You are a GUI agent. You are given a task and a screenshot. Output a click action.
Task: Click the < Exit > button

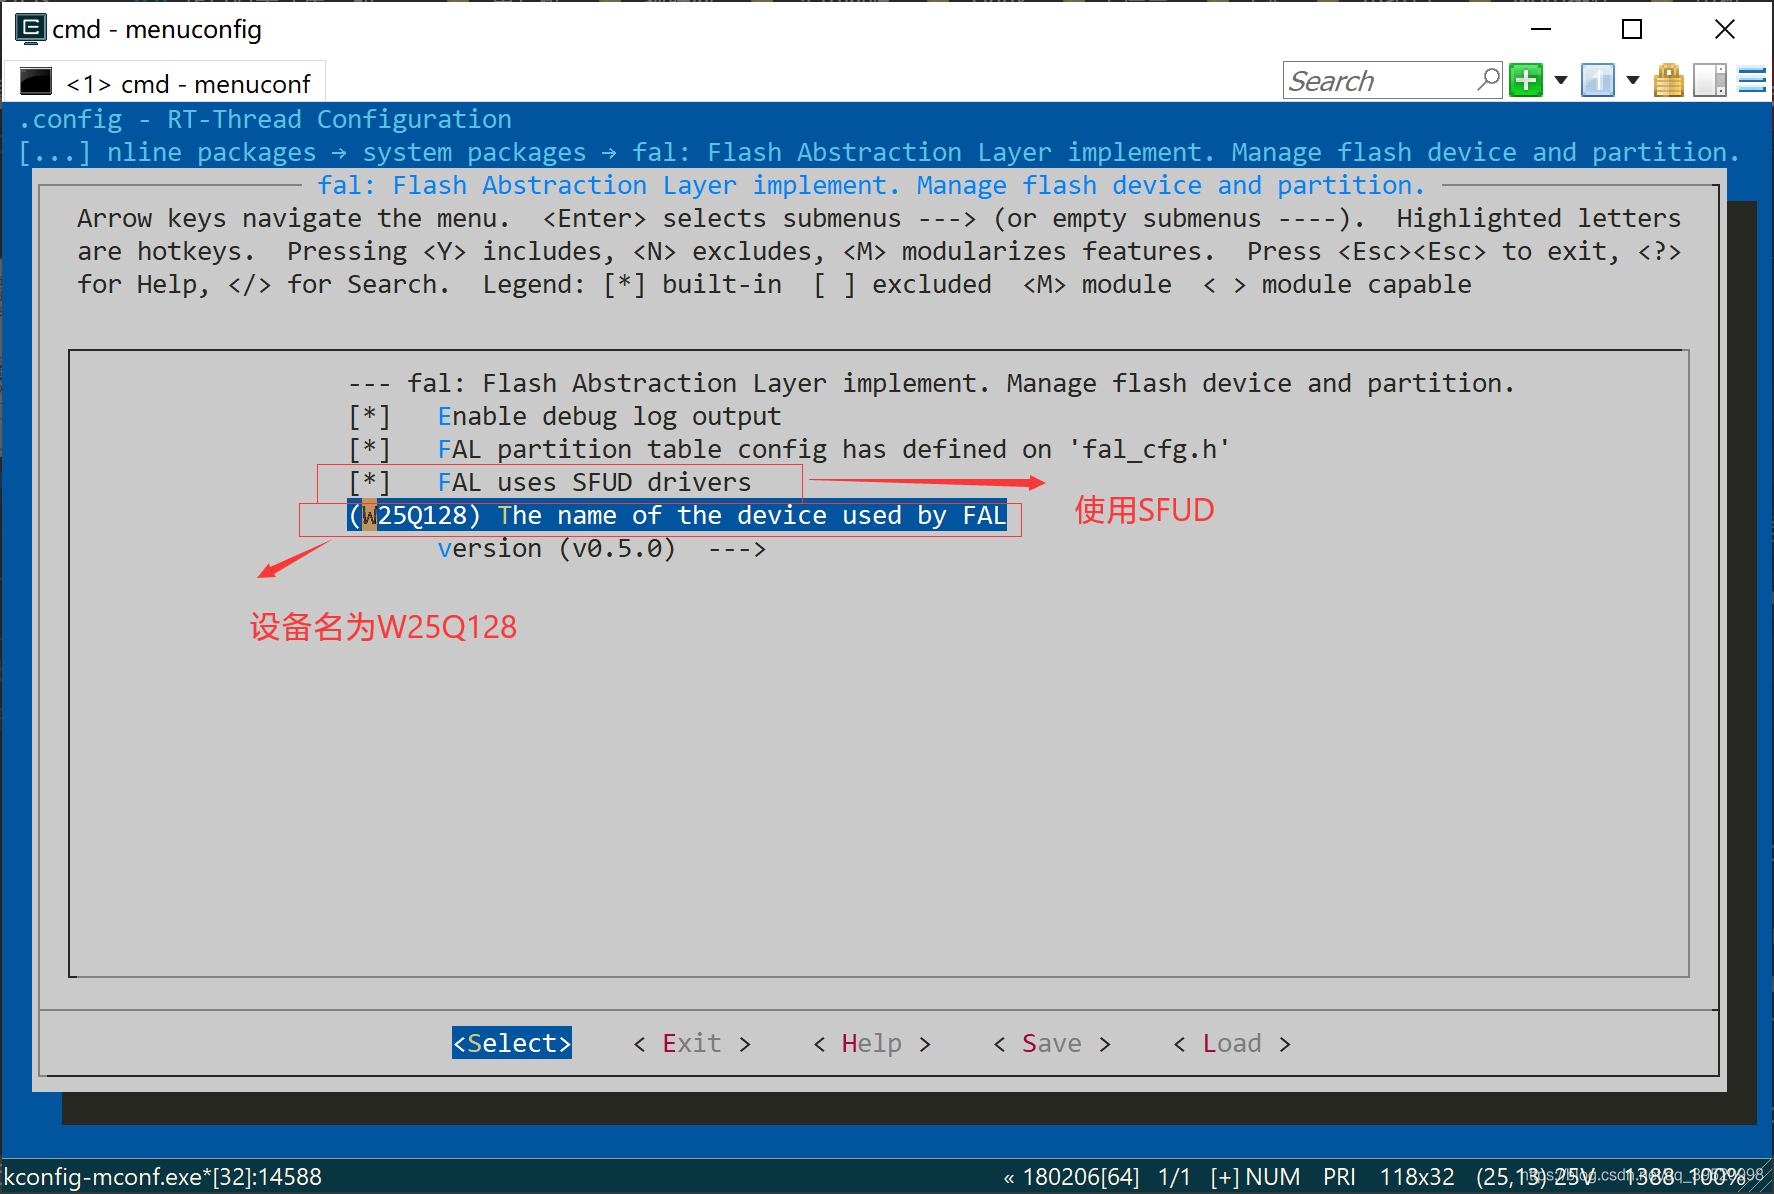click(692, 1043)
